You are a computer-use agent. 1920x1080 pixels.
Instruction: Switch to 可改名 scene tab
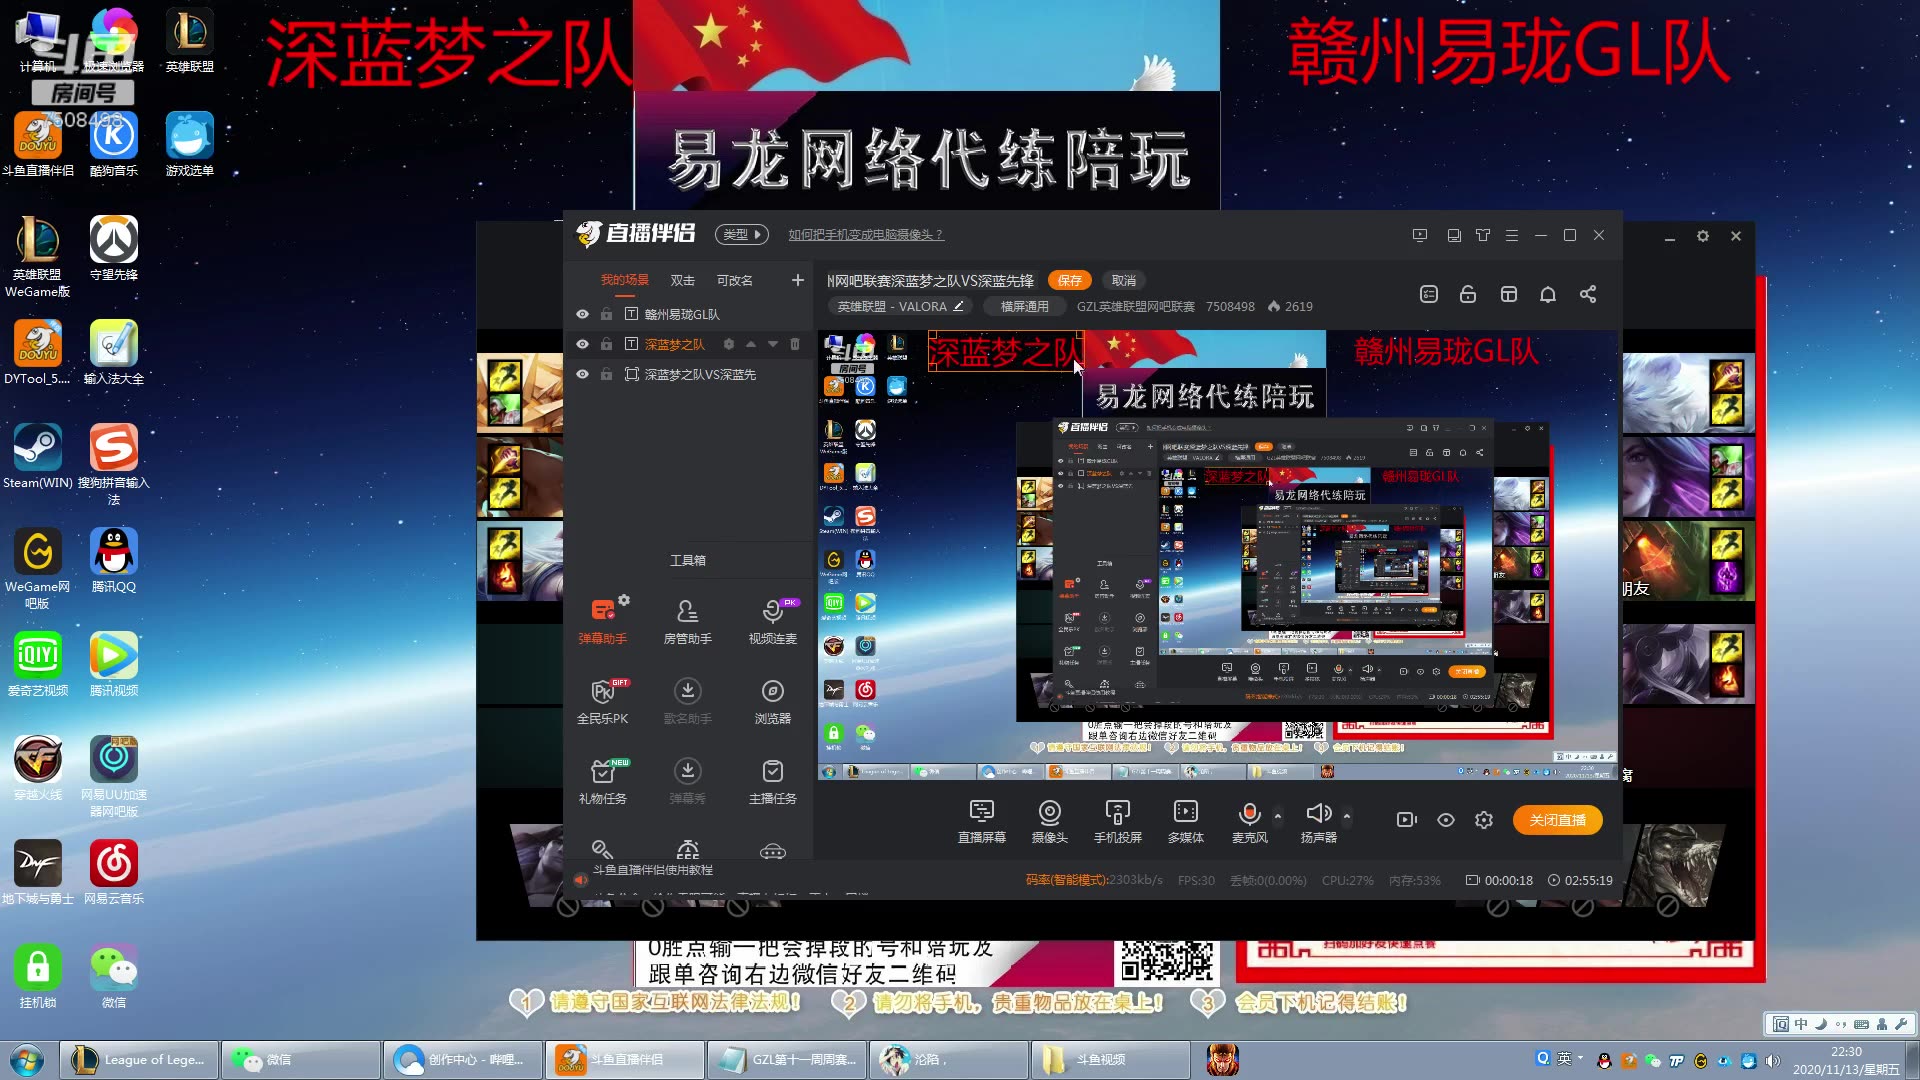coord(734,280)
